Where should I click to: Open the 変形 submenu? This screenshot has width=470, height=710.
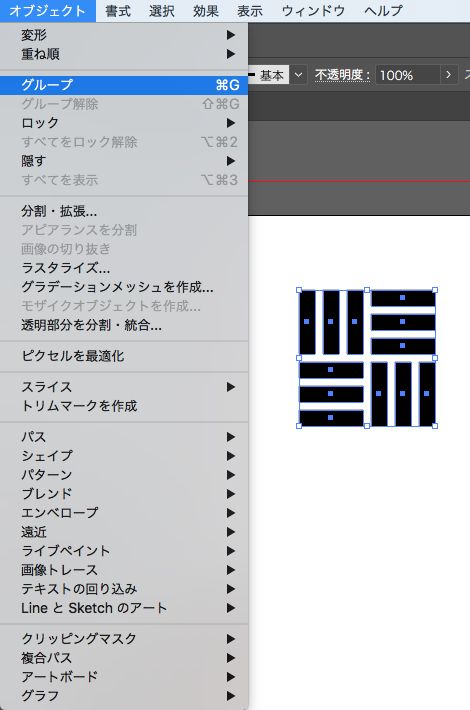pos(124,35)
